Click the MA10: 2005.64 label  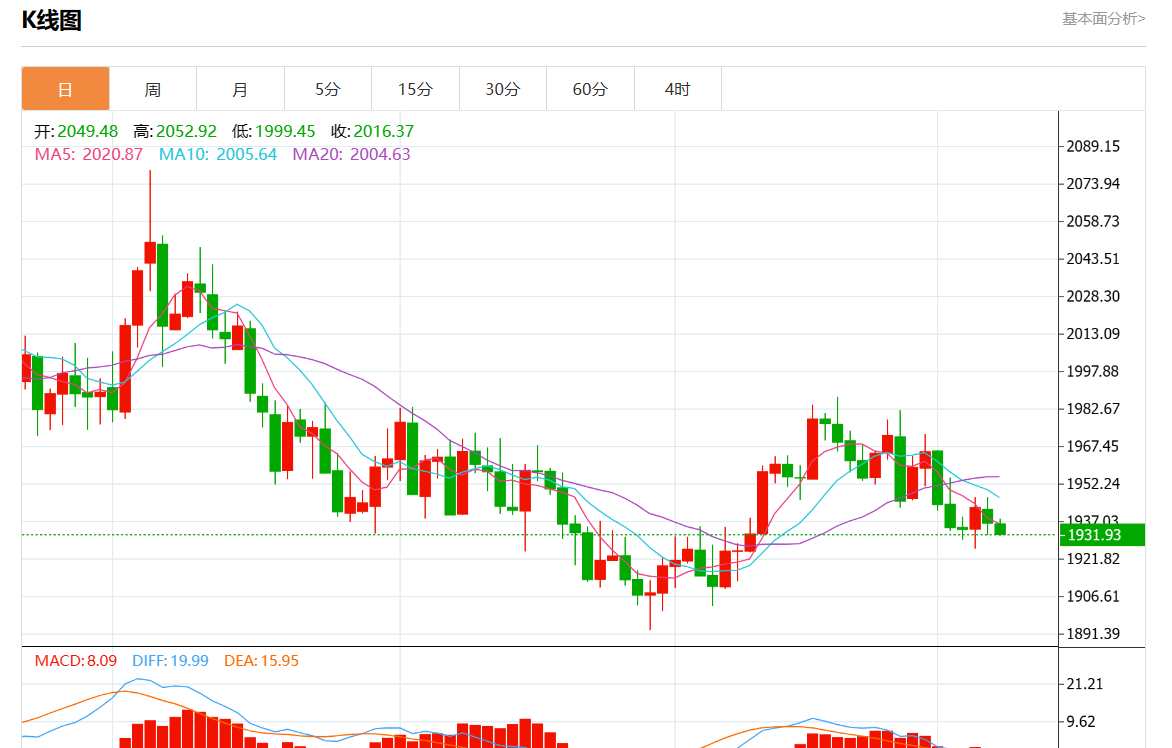(x=218, y=155)
